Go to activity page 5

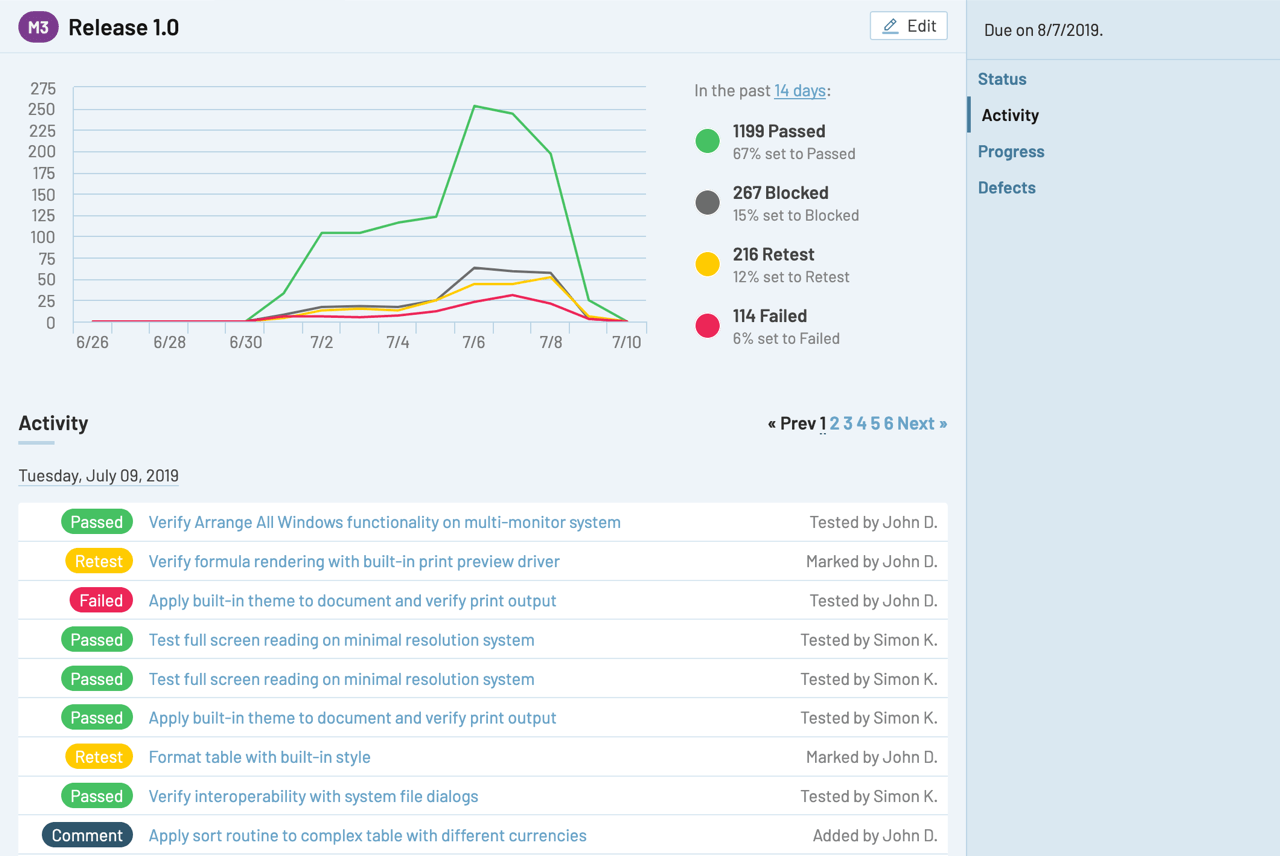(x=875, y=423)
